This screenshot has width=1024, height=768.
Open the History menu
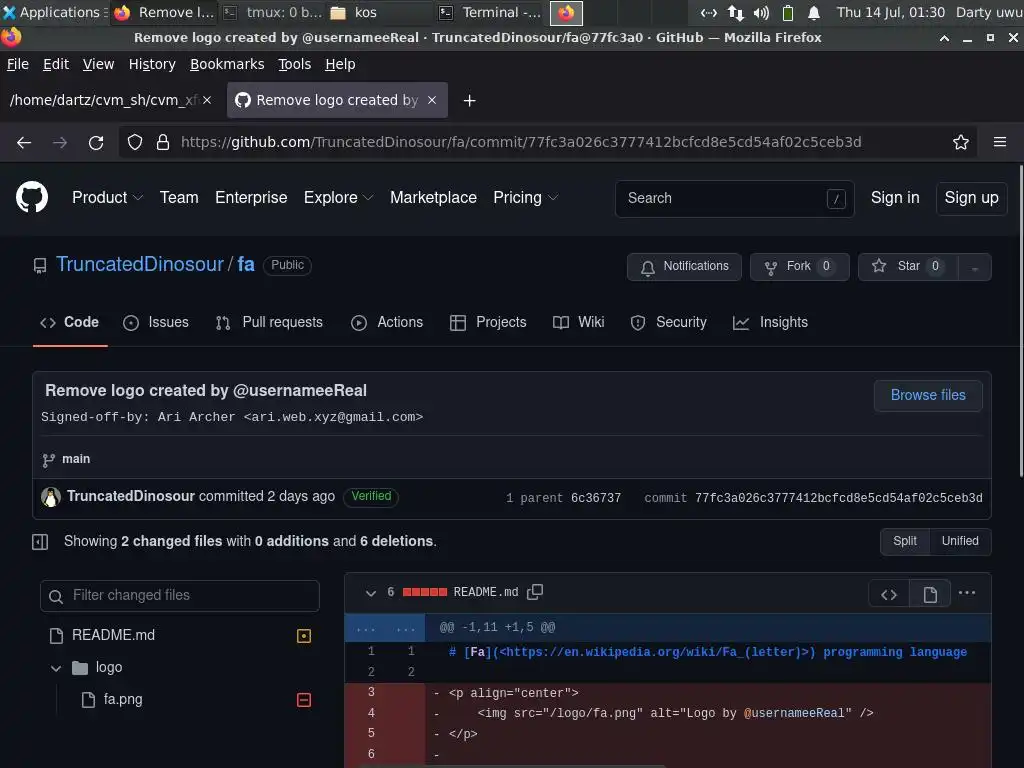152,64
